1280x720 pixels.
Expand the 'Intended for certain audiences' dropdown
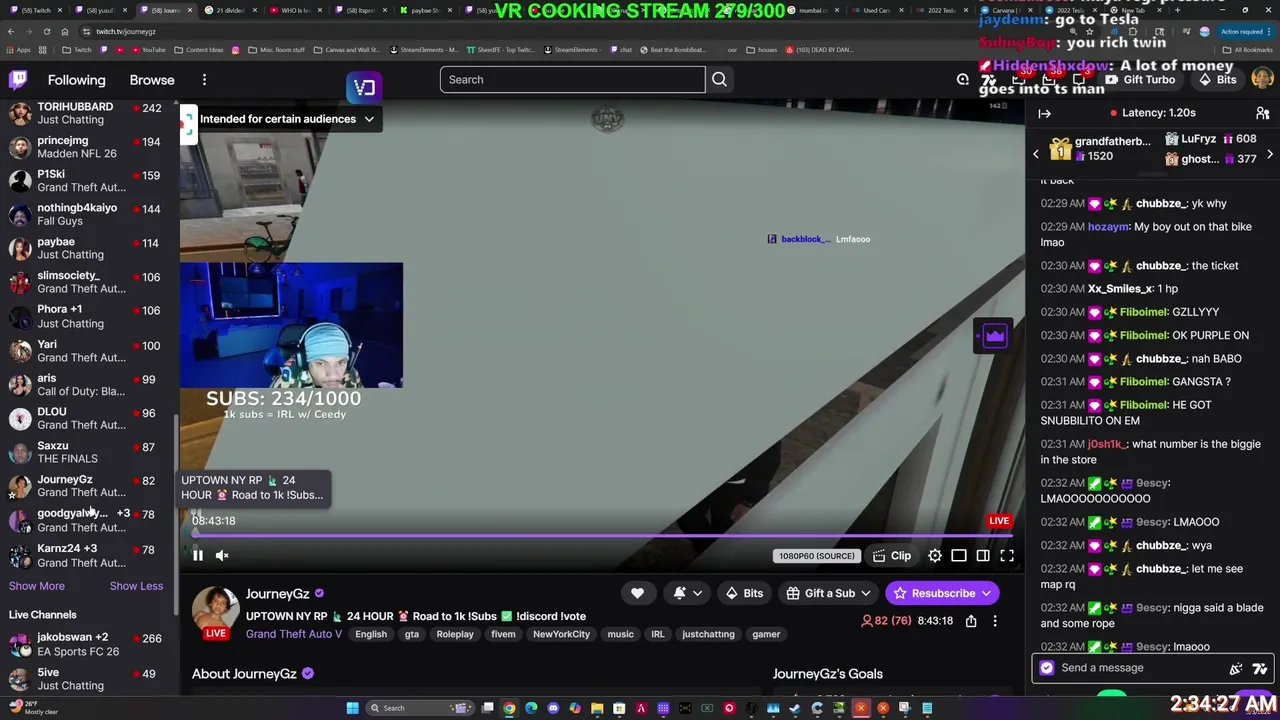287,119
